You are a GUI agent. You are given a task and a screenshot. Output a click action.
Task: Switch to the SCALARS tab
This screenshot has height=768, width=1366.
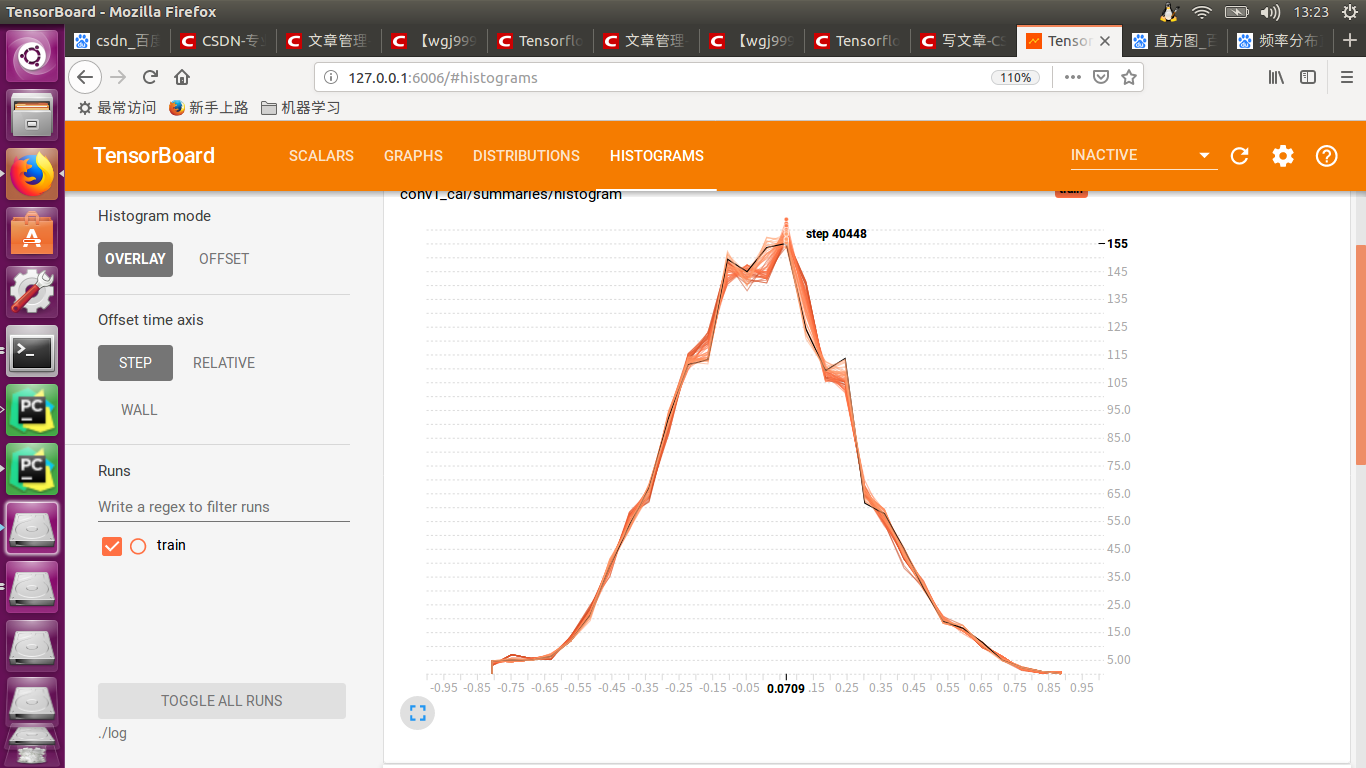coord(321,156)
